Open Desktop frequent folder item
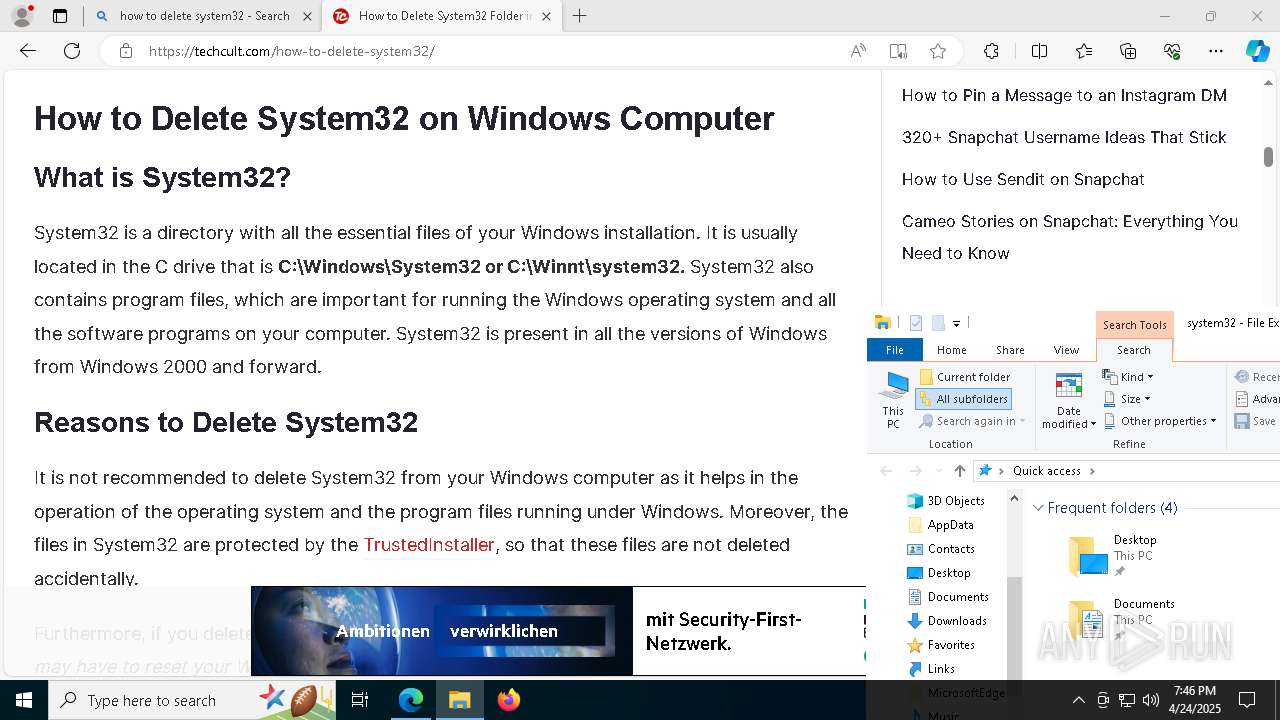The image size is (1280, 720). pos(1113,555)
